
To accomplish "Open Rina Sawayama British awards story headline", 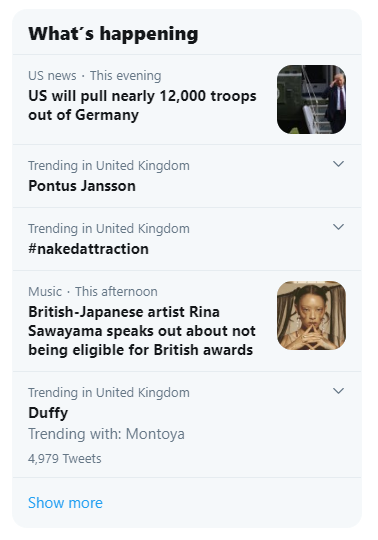I will pos(142,331).
